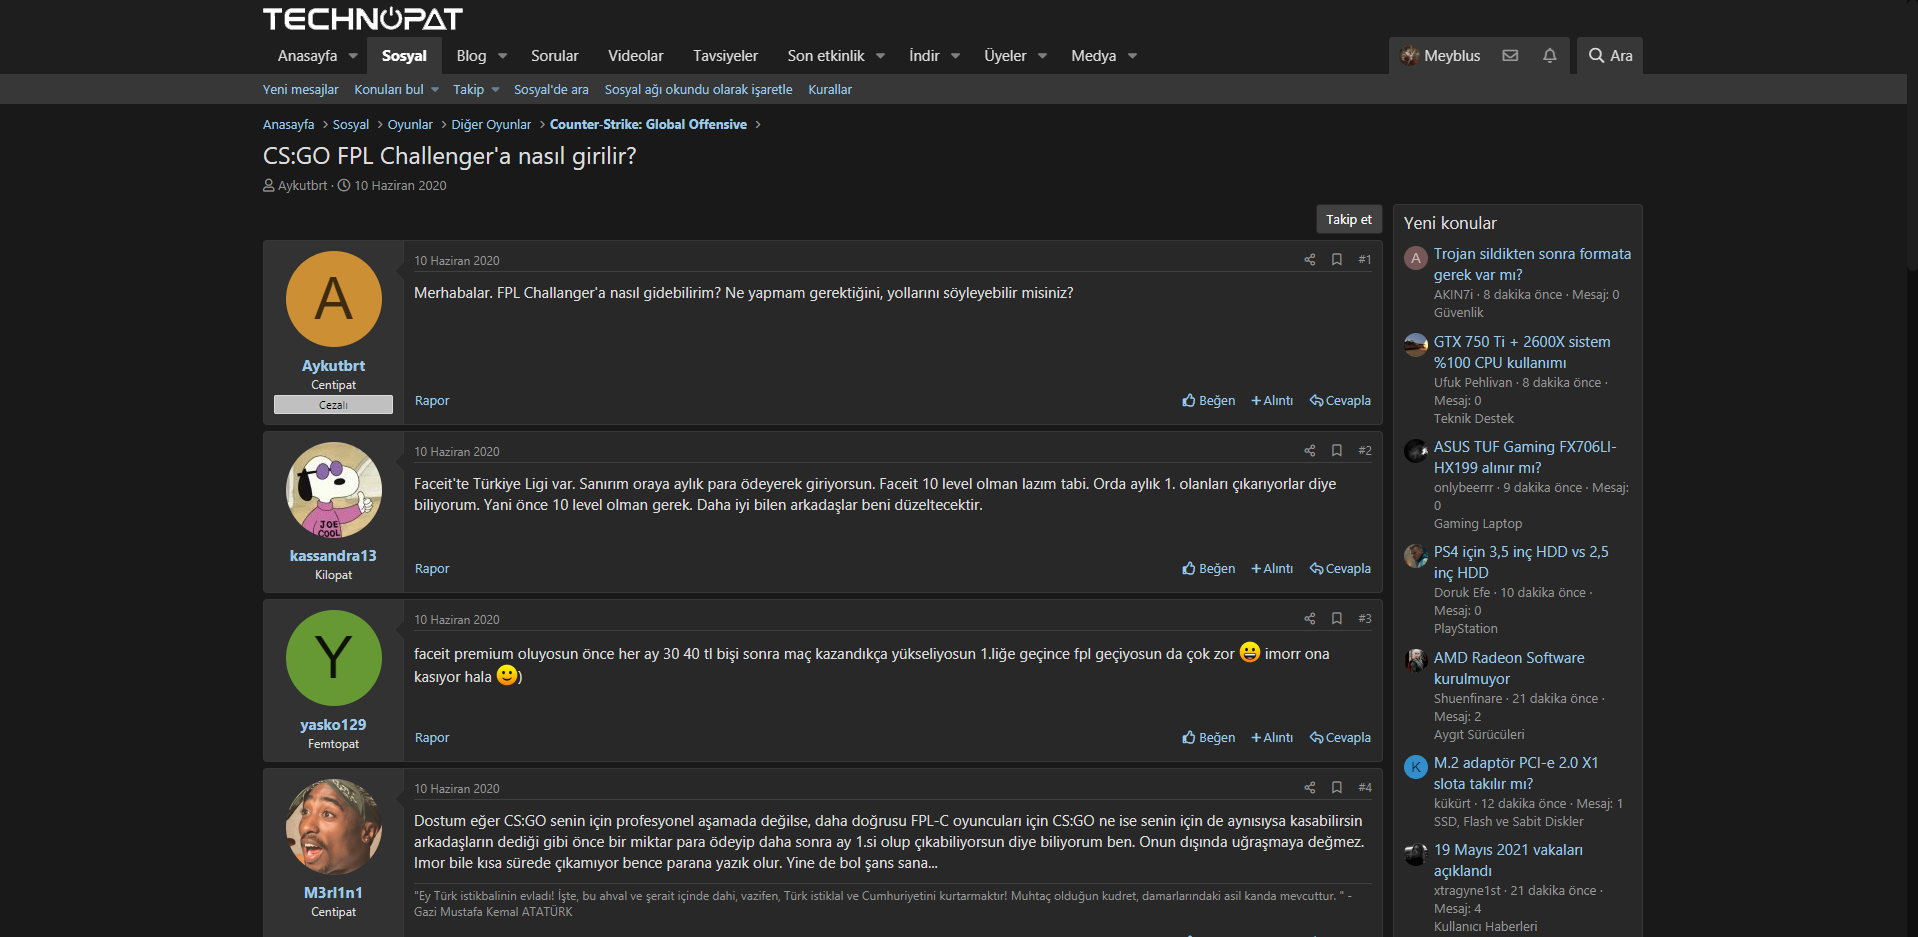Click thread author Aykutbrt under title
1918x937 pixels.
pyautogui.click(x=302, y=186)
